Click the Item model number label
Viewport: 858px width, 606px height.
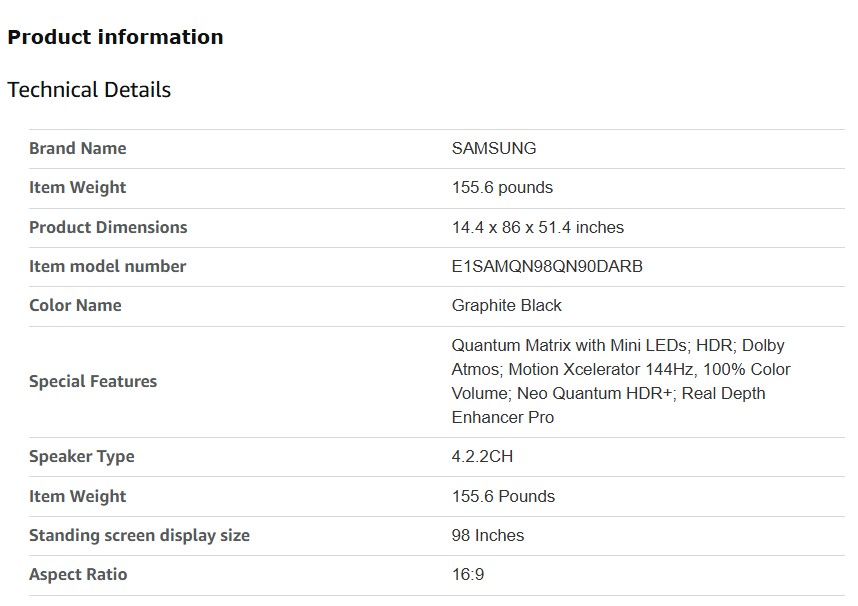click(x=107, y=266)
